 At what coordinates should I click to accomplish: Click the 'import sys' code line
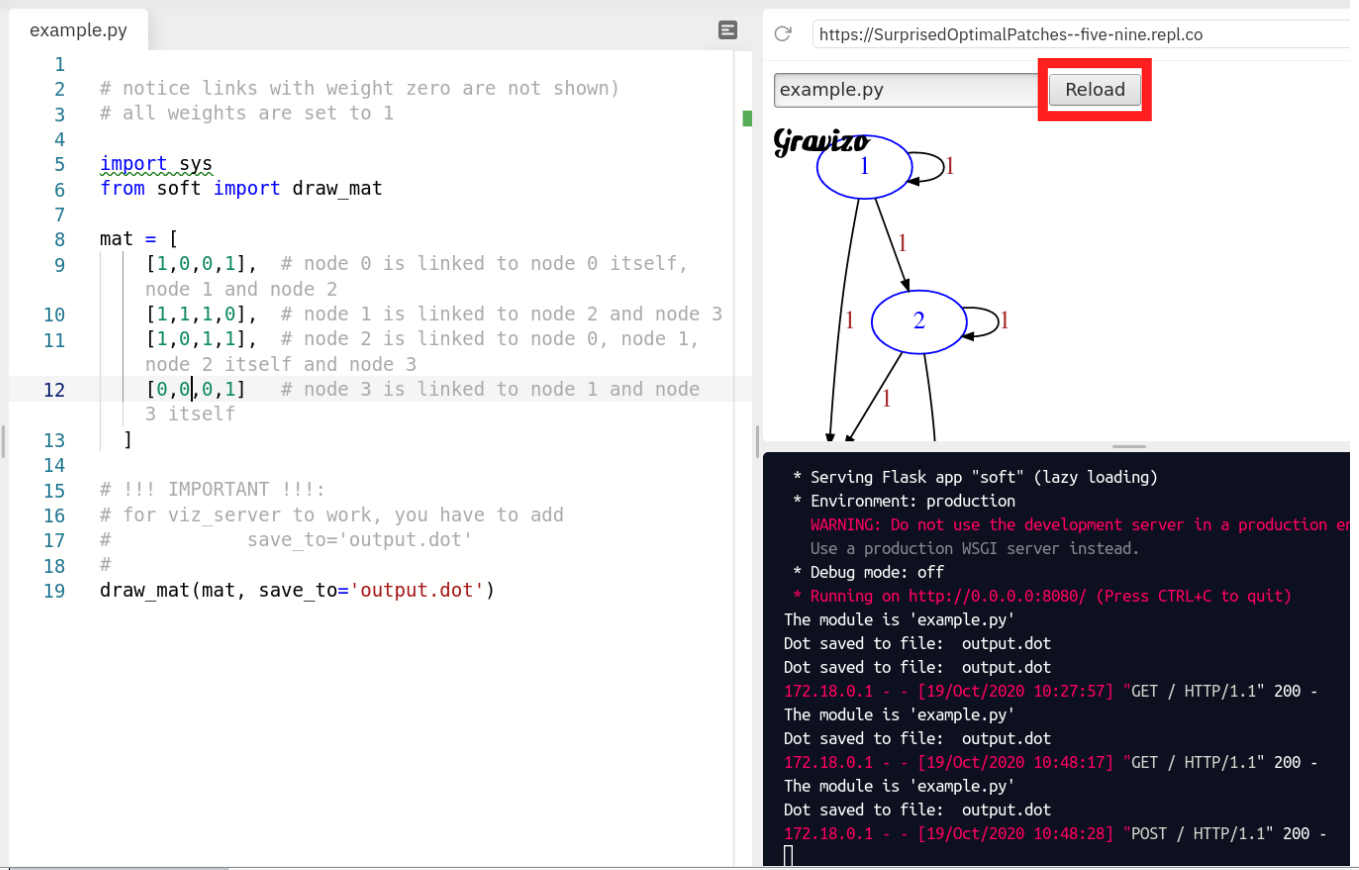(156, 163)
